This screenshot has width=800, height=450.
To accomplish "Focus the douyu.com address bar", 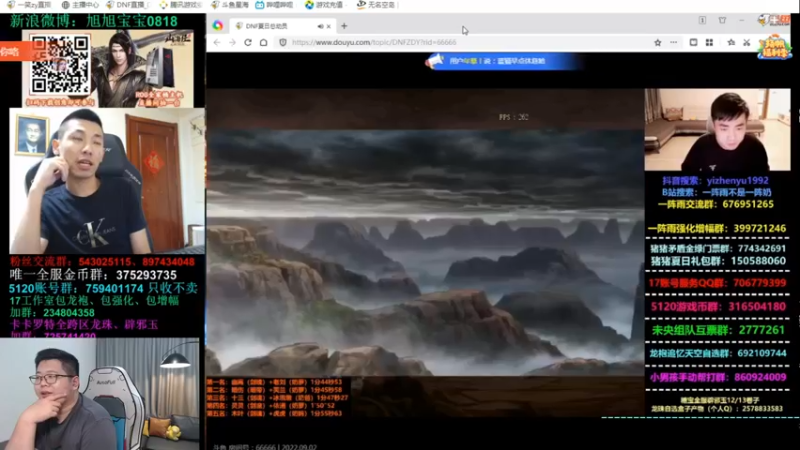I will click(374, 42).
